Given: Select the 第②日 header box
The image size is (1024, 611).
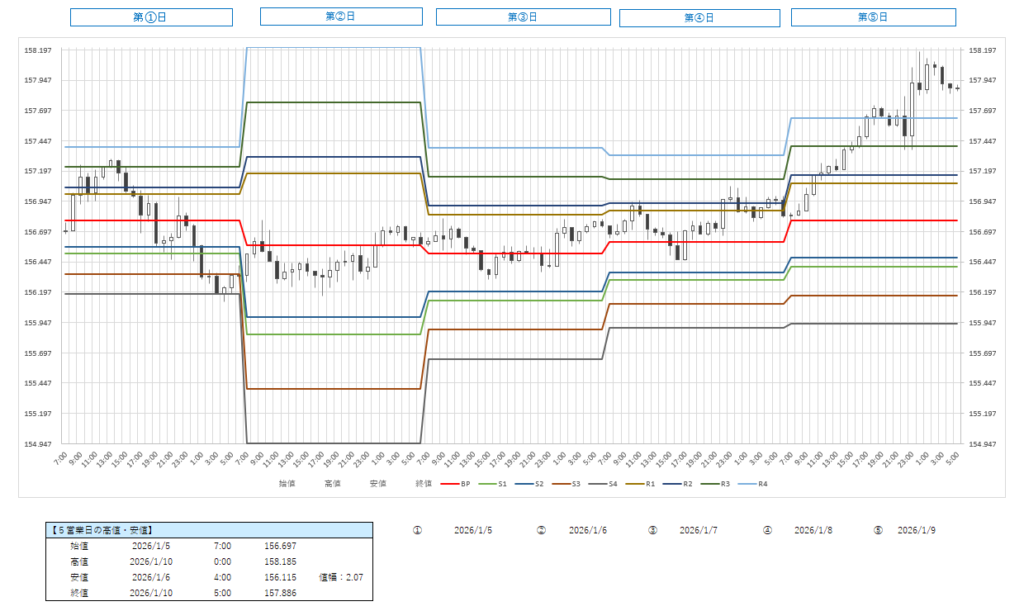Looking at the screenshot, I should [x=341, y=16].
